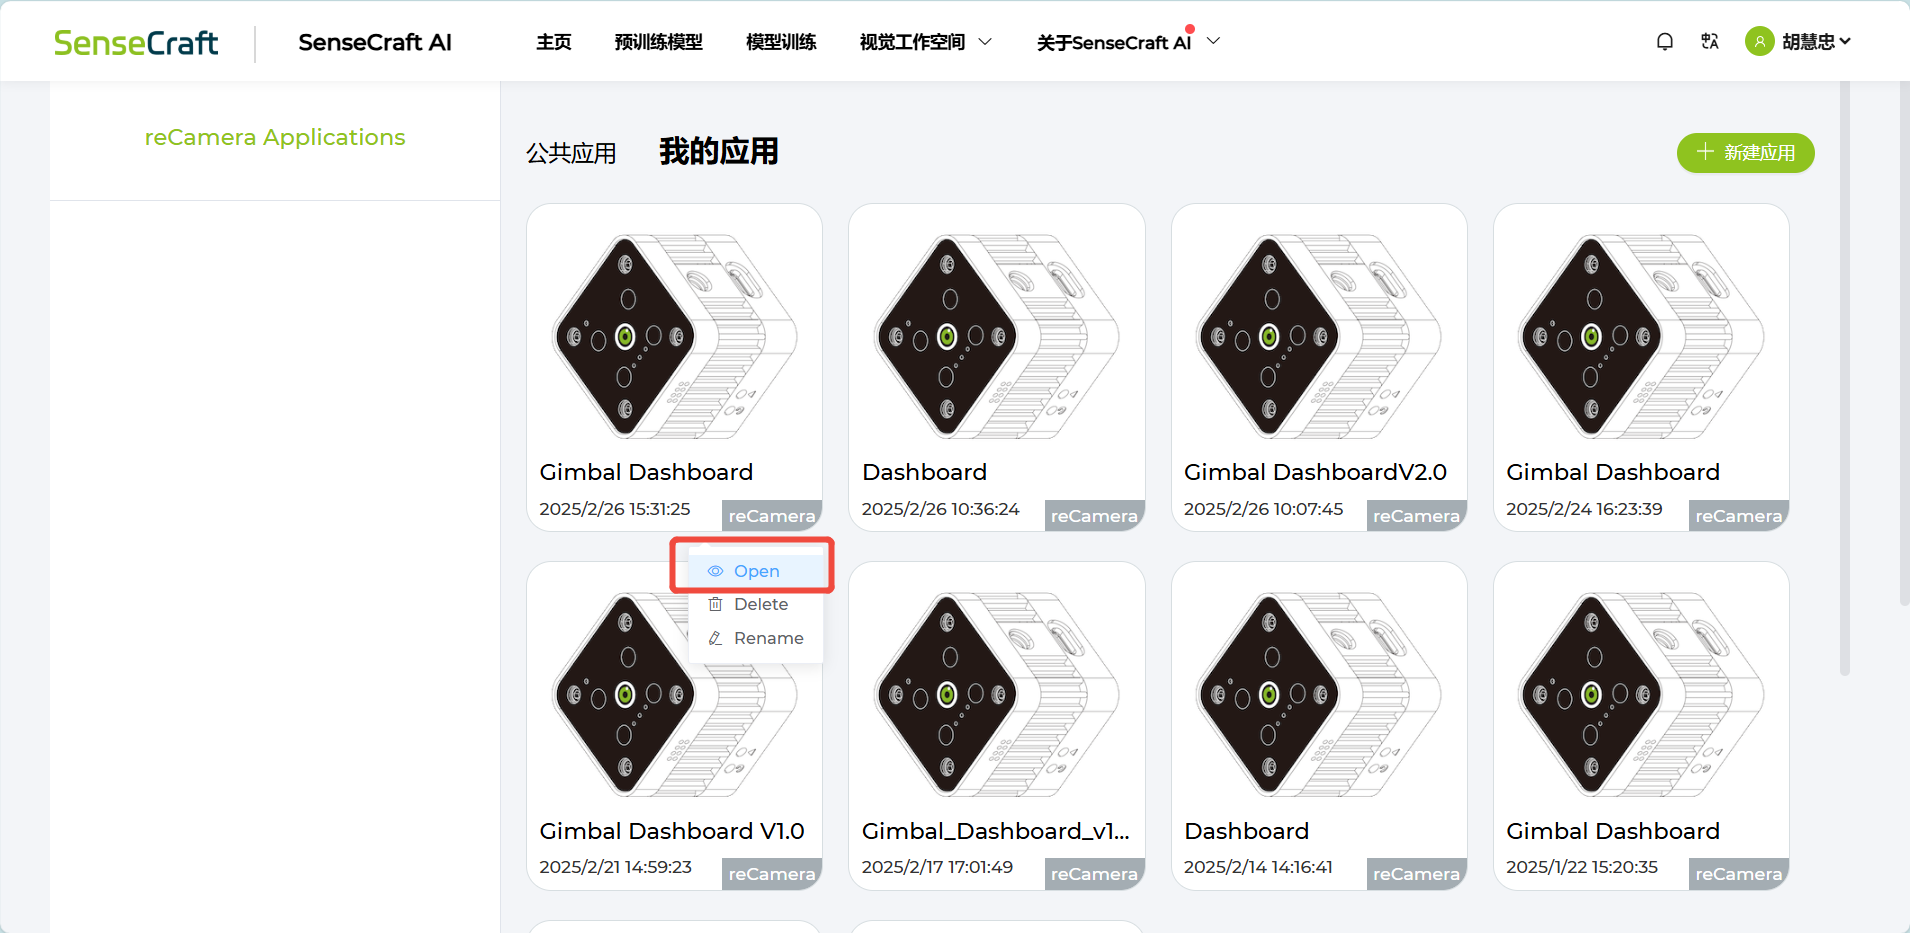Click the green user avatar icon

[x=1759, y=41]
